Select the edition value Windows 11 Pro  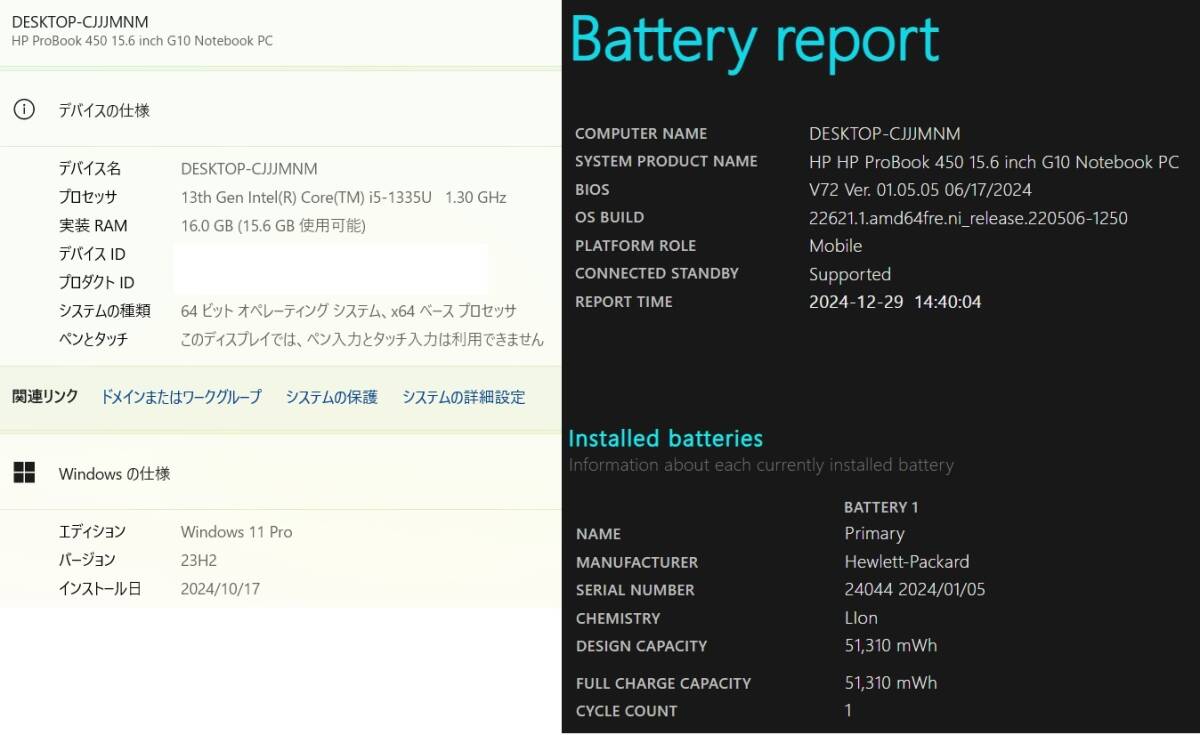pos(237,532)
